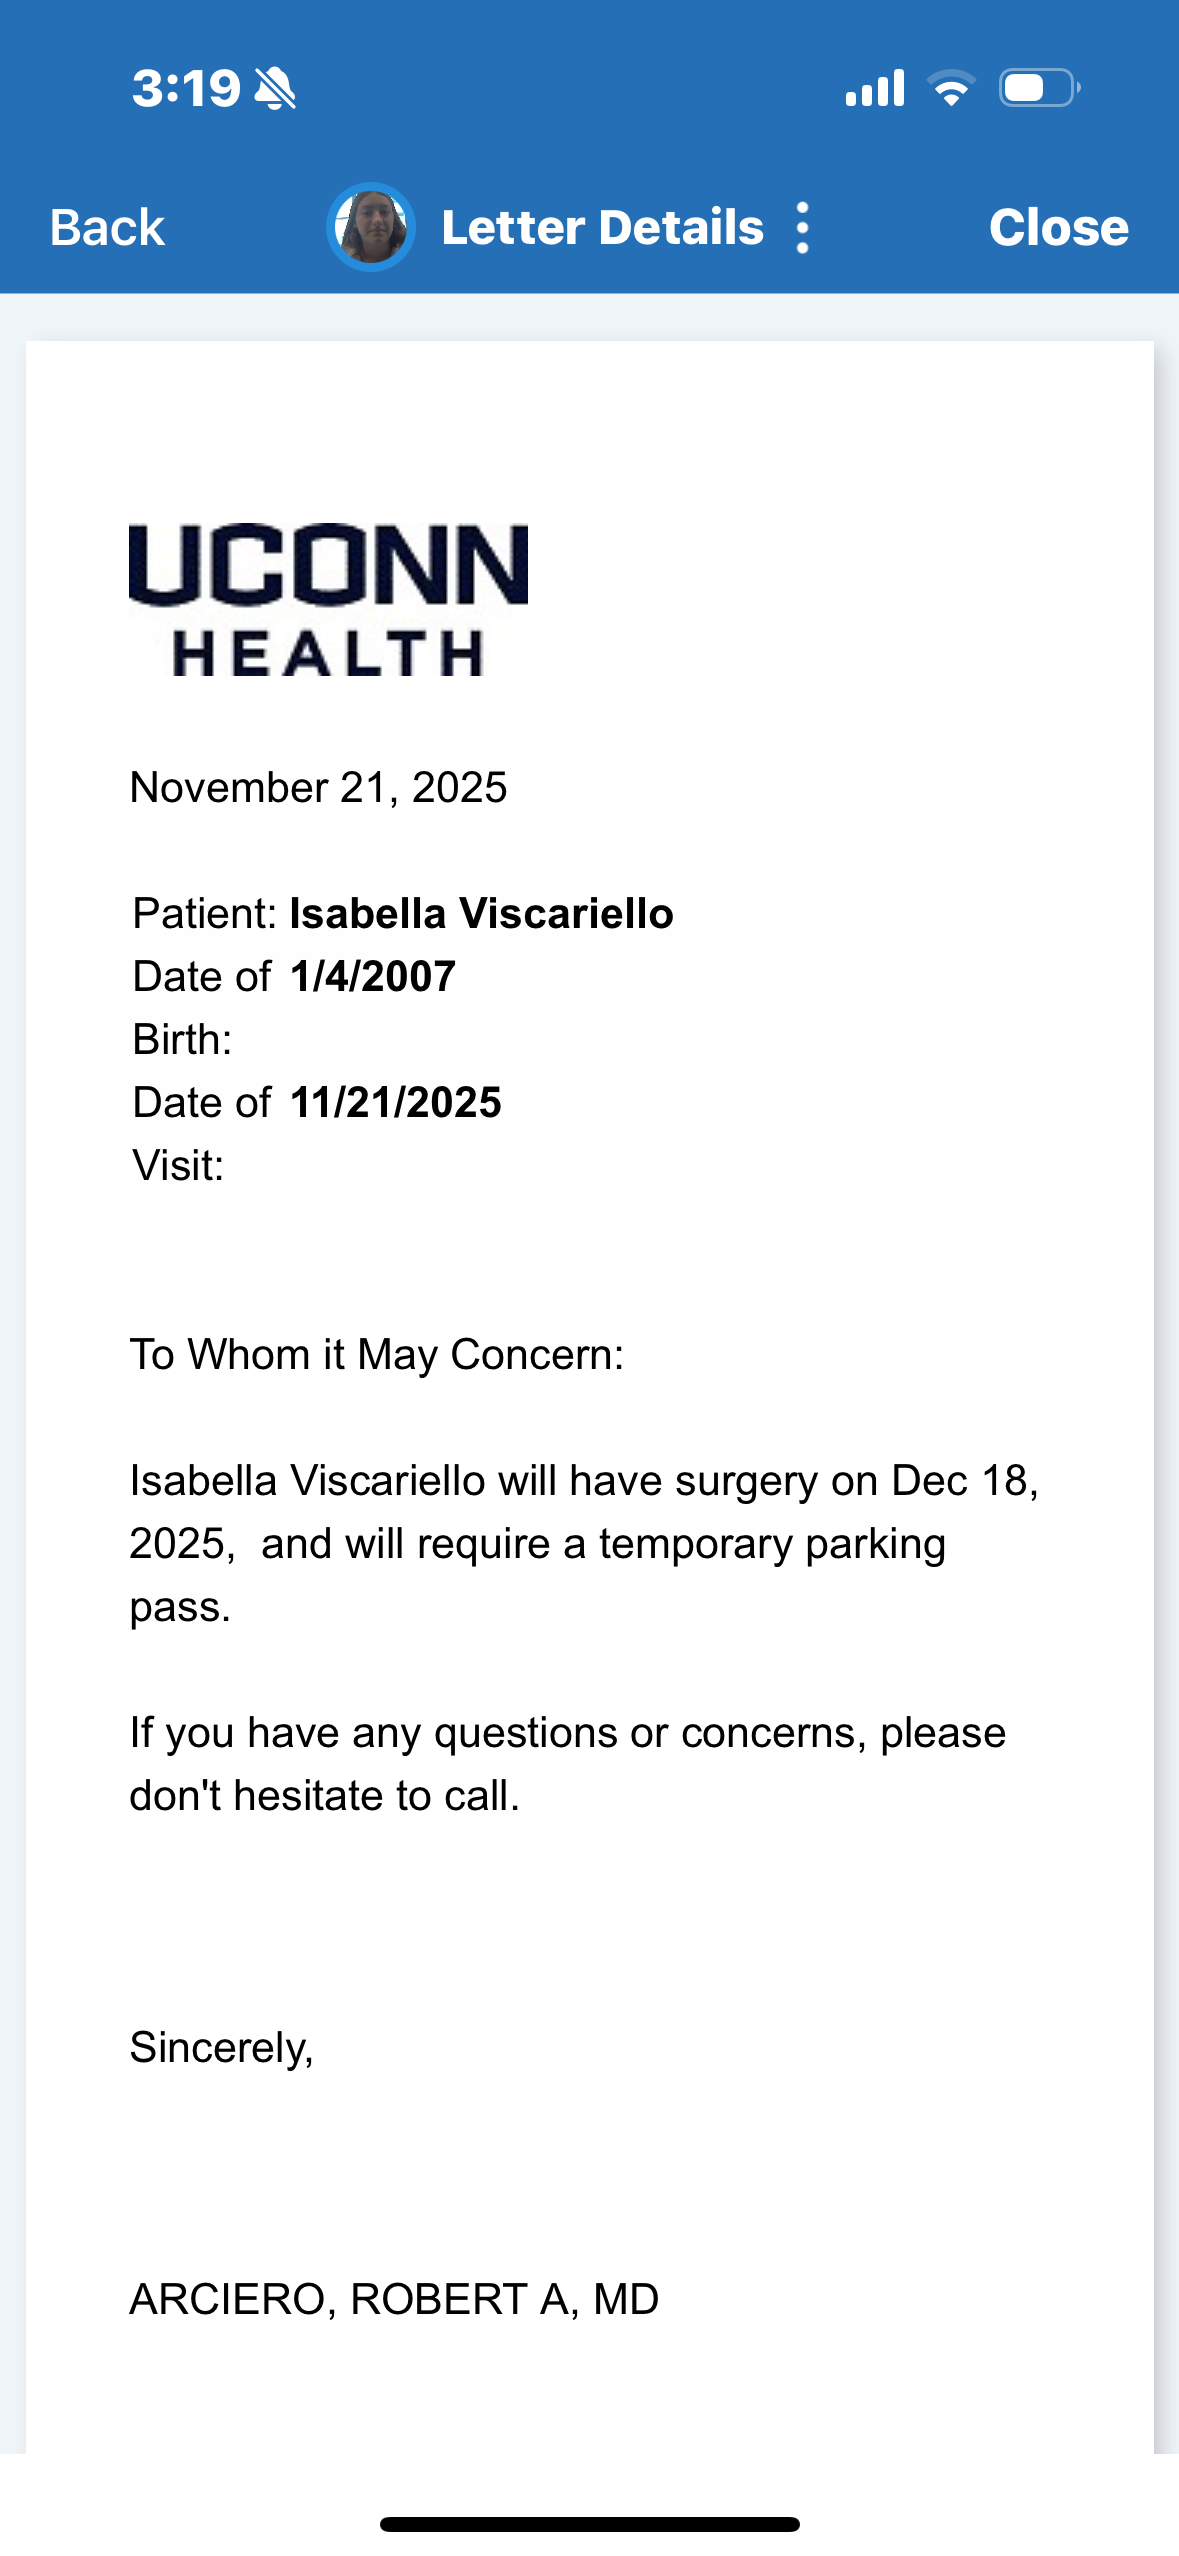This screenshot has width=1179, height=2556.
Task: Tap the home indicator bar
Action: pyautogui.click(x=589, y=2524)
